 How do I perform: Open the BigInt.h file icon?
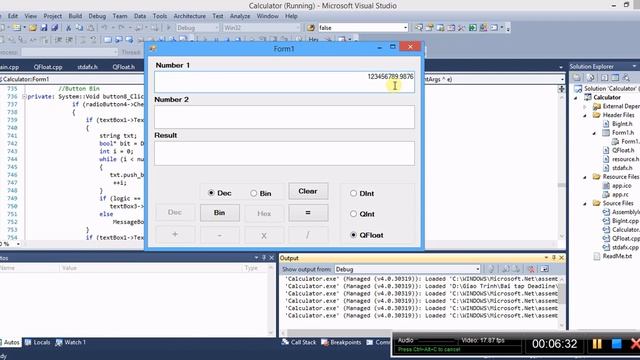606,124
